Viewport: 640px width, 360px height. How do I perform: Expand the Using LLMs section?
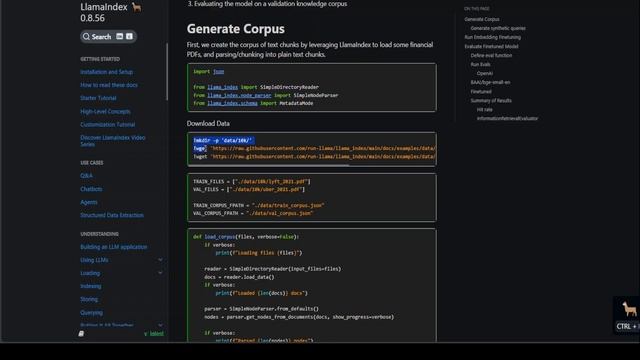tap(160, 260)
